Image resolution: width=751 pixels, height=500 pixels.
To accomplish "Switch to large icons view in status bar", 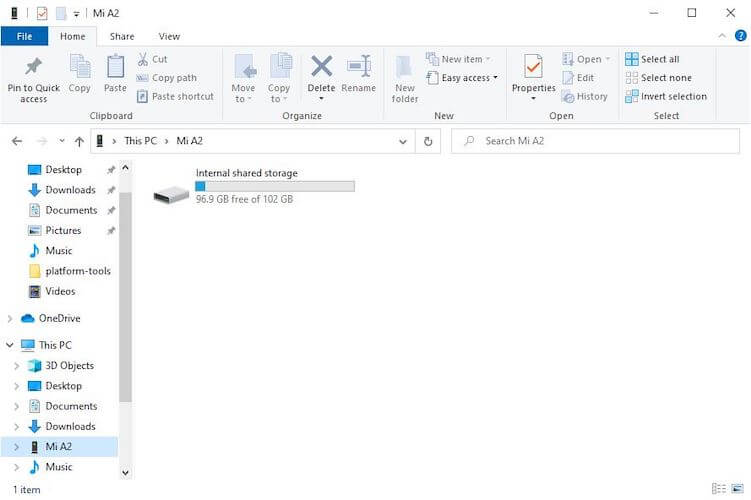I will (x=738, y=489).
